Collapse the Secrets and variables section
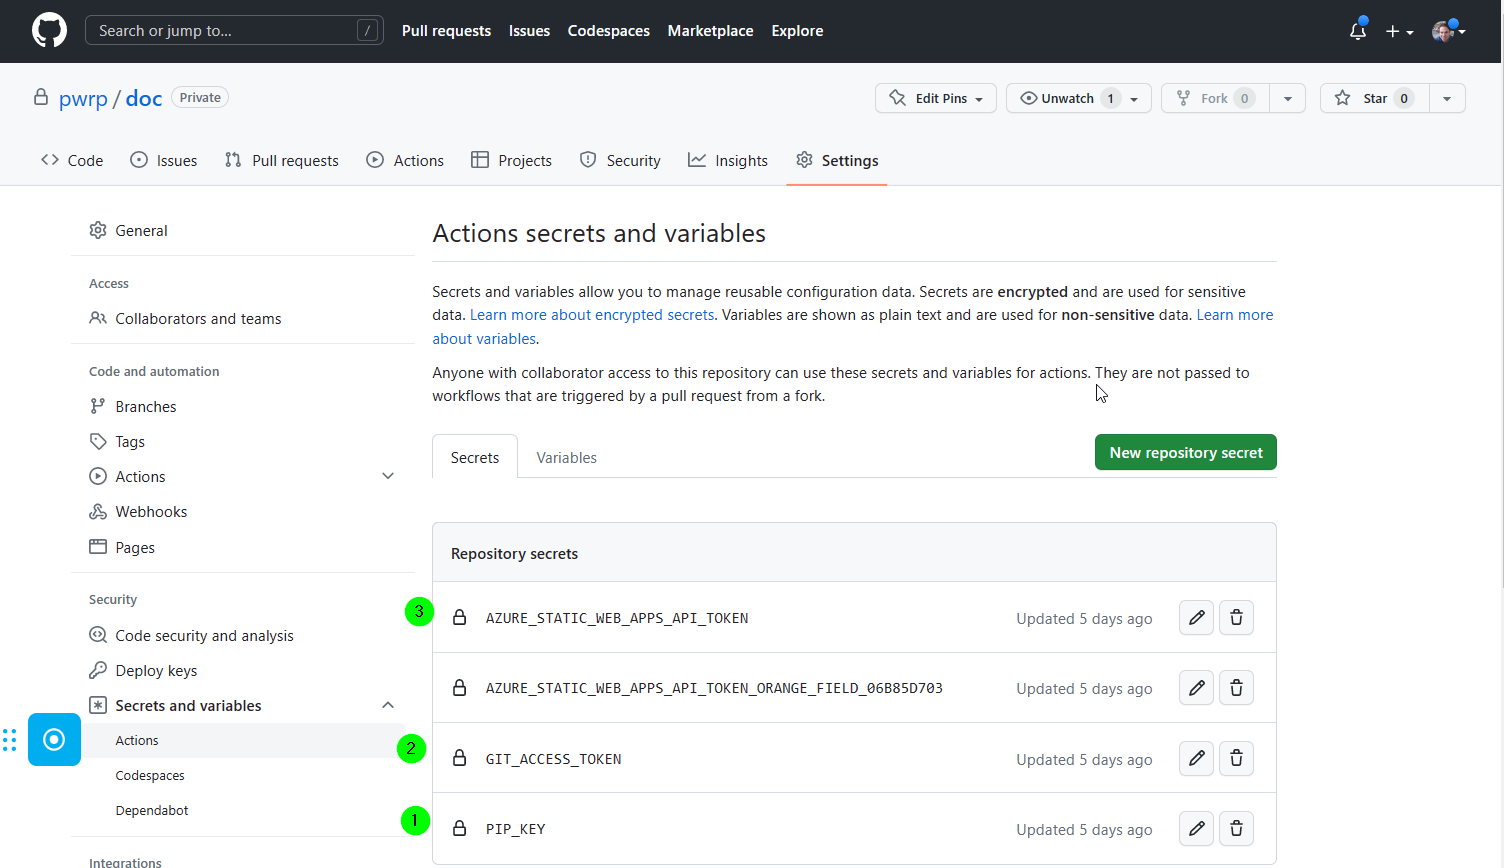Image resolution: width=1504 pixels, height=868 pixels. [388, 705]
